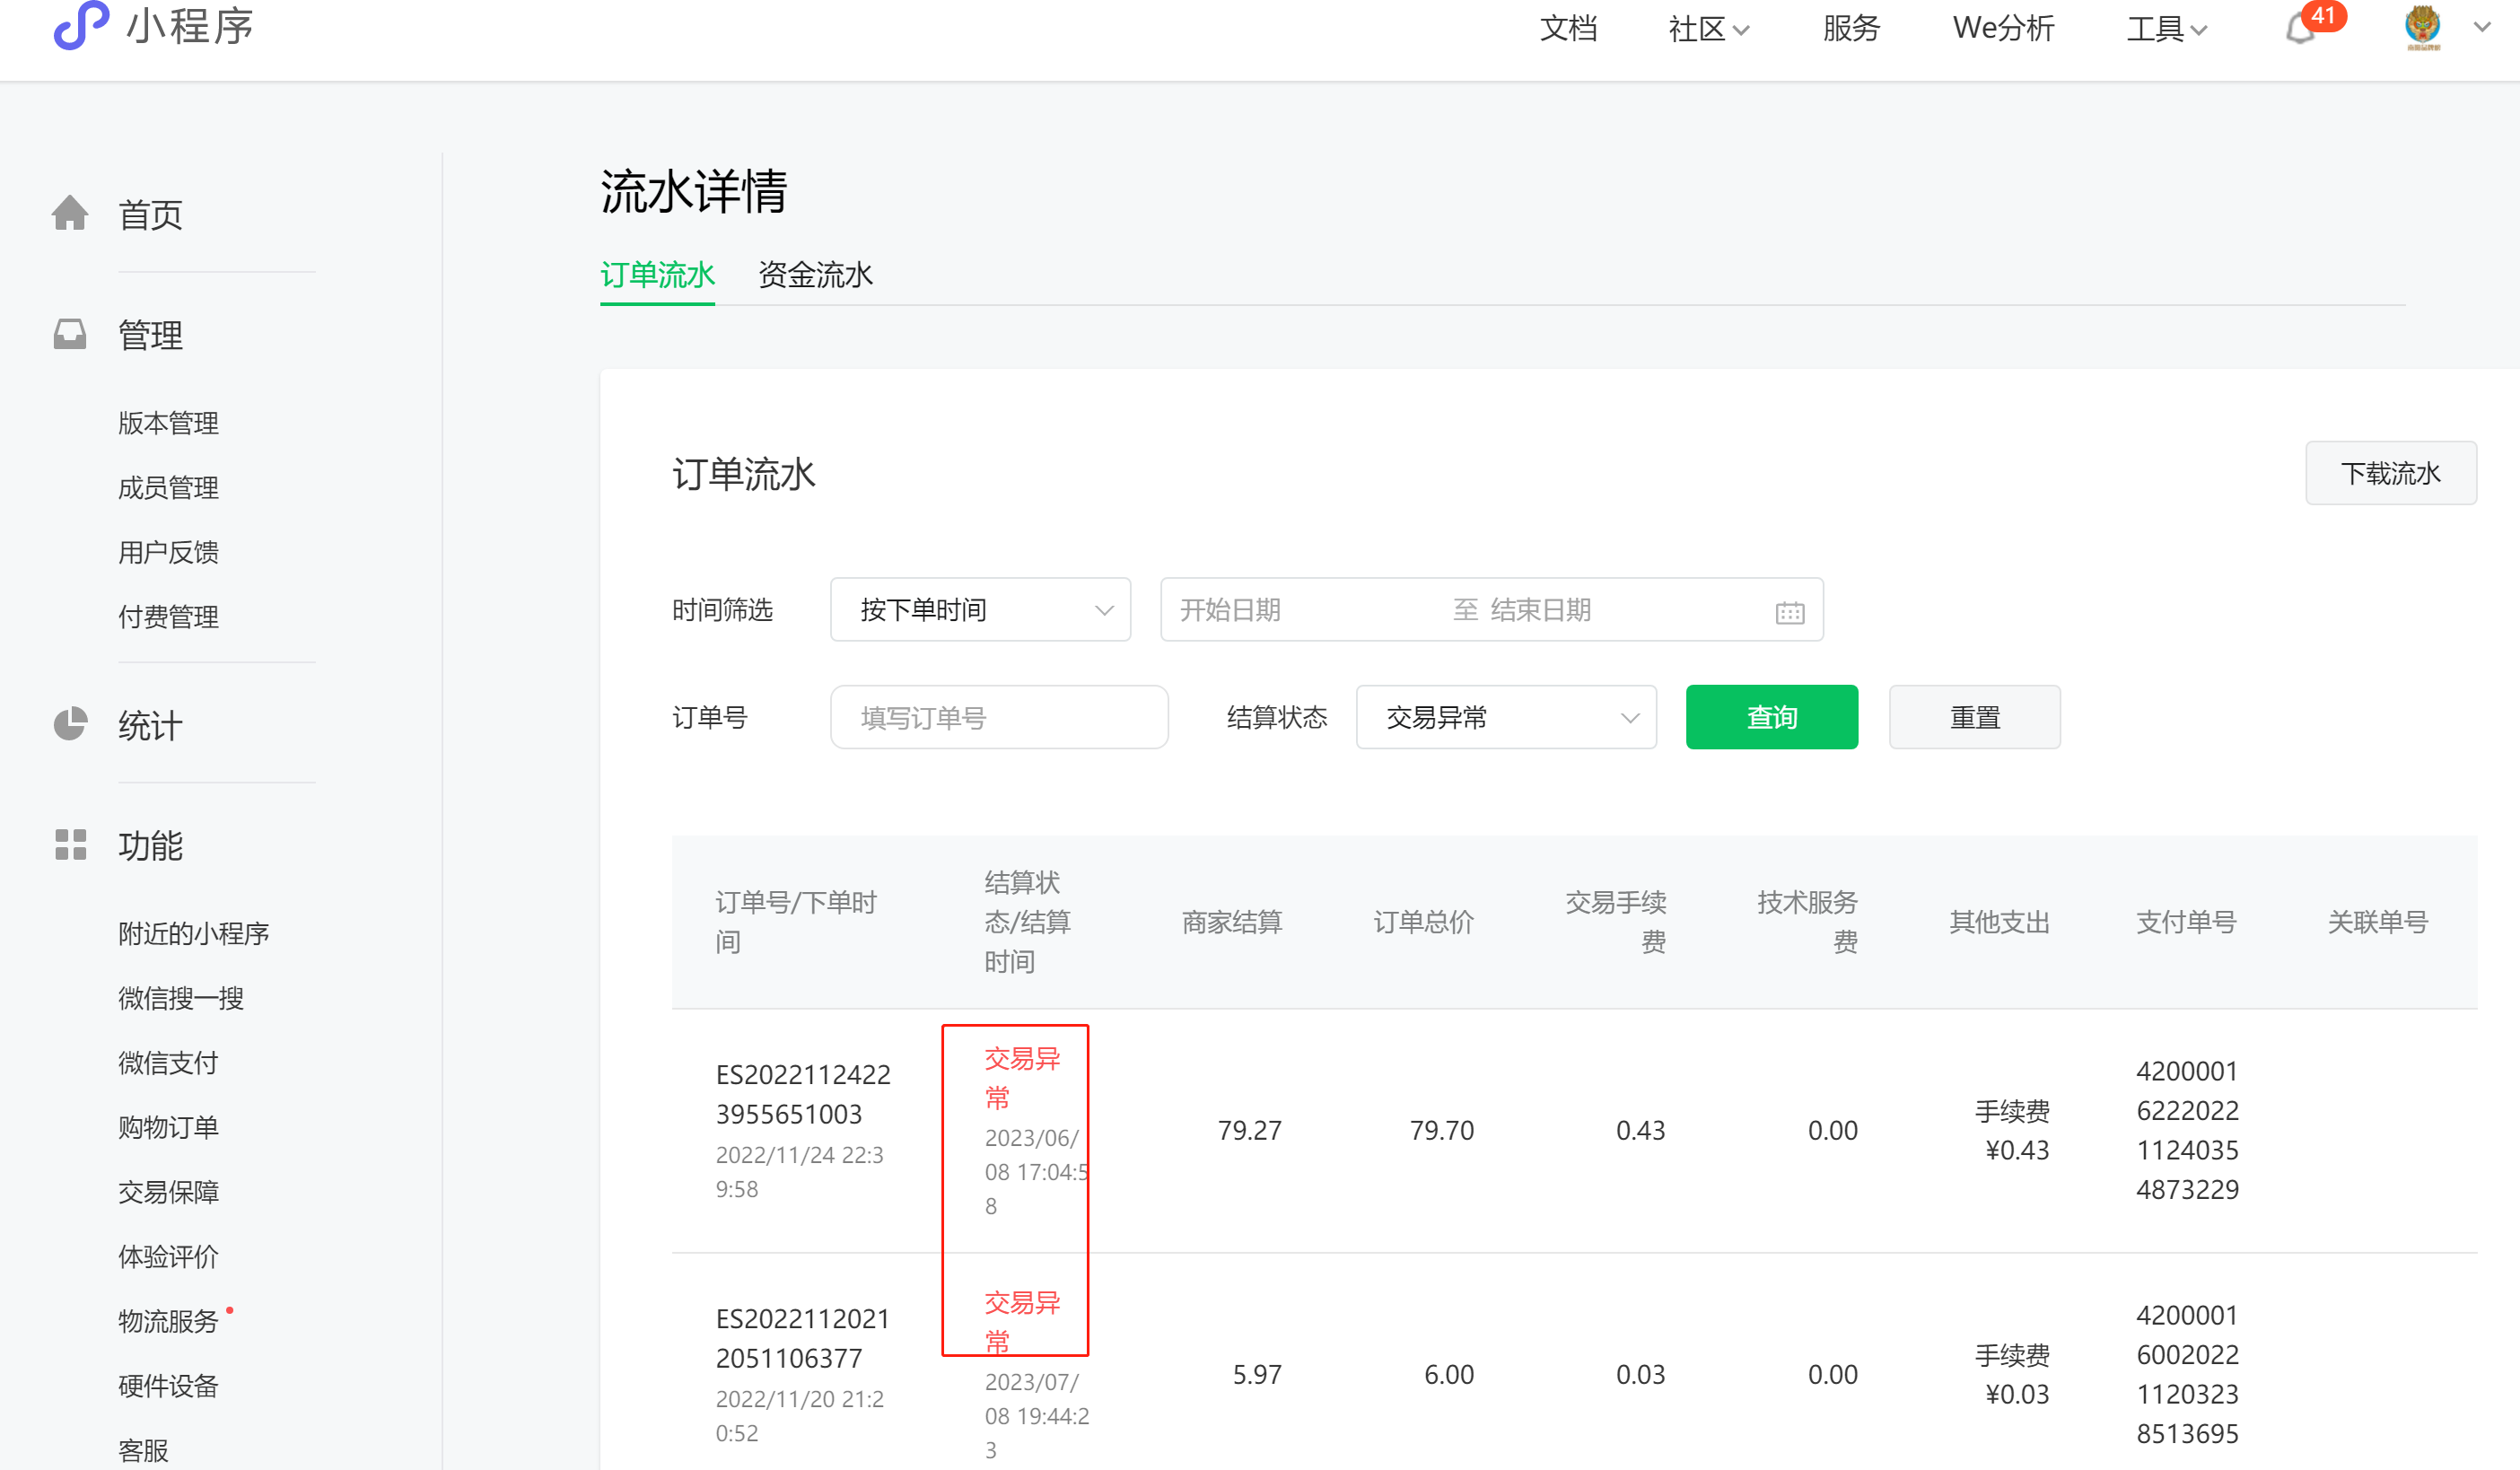Click the 重置 reset button
The height and width of the screenshot is (1470, 2520).
point(1974,717)
